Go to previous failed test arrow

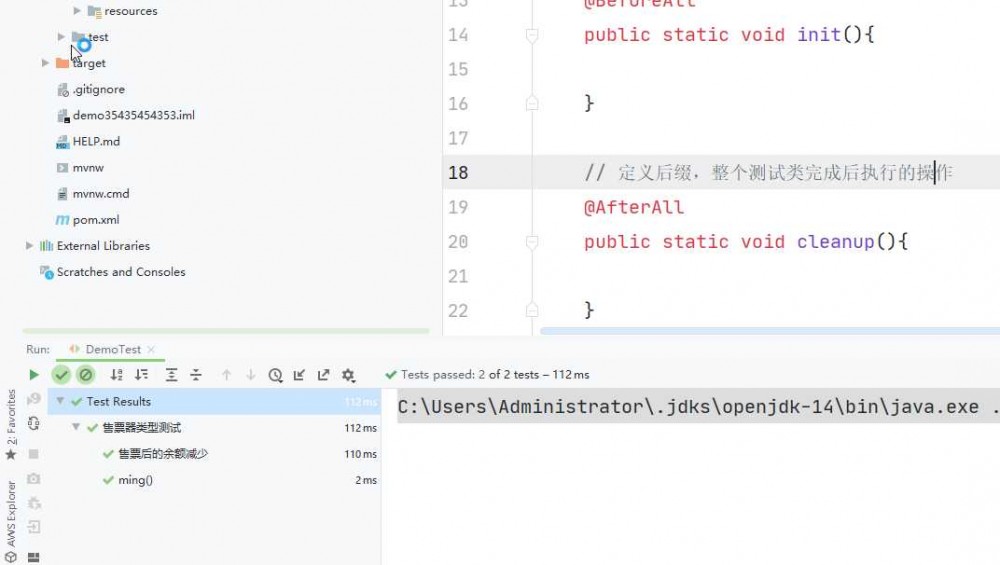(x=226, y=375)
